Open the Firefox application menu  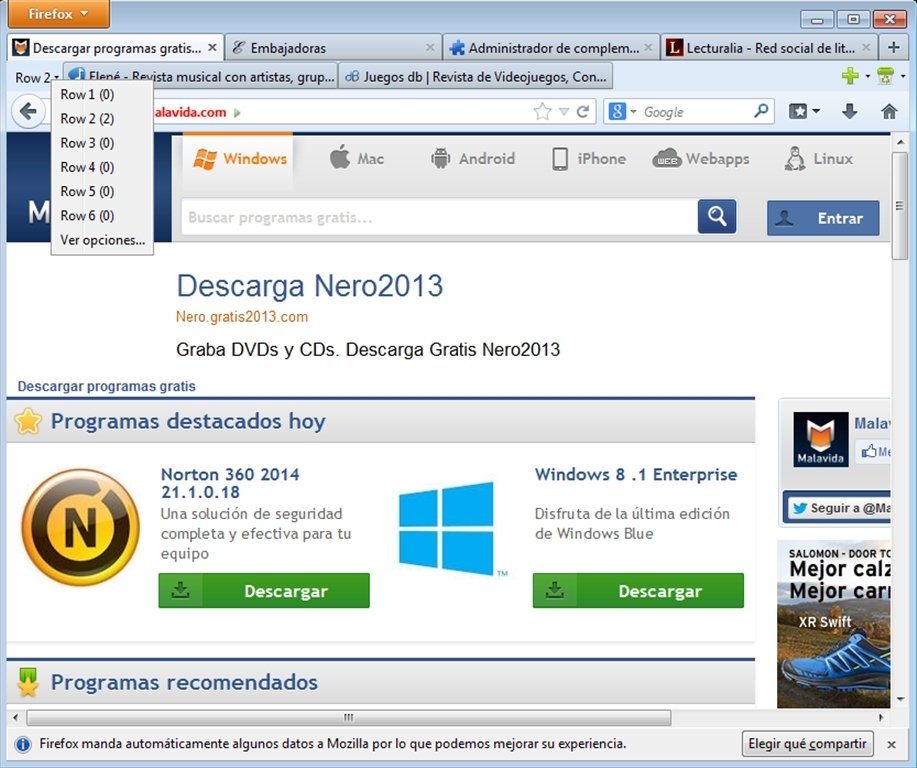tap(58, 14)
